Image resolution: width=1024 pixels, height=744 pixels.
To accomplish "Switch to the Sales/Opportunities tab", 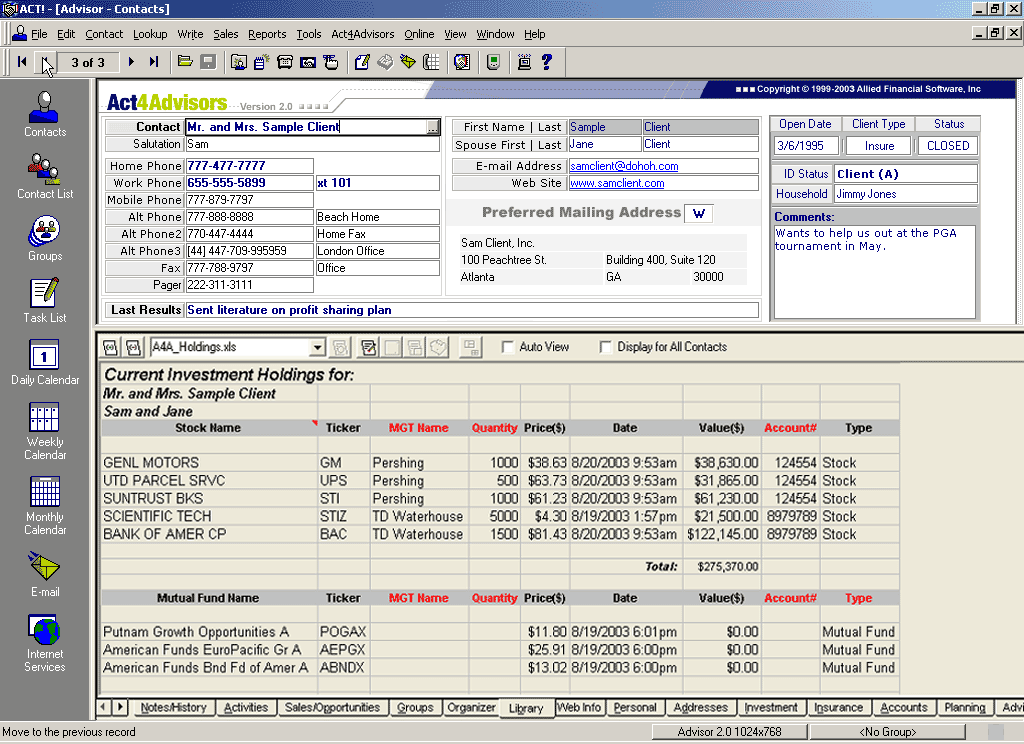I will pos(332,707).
